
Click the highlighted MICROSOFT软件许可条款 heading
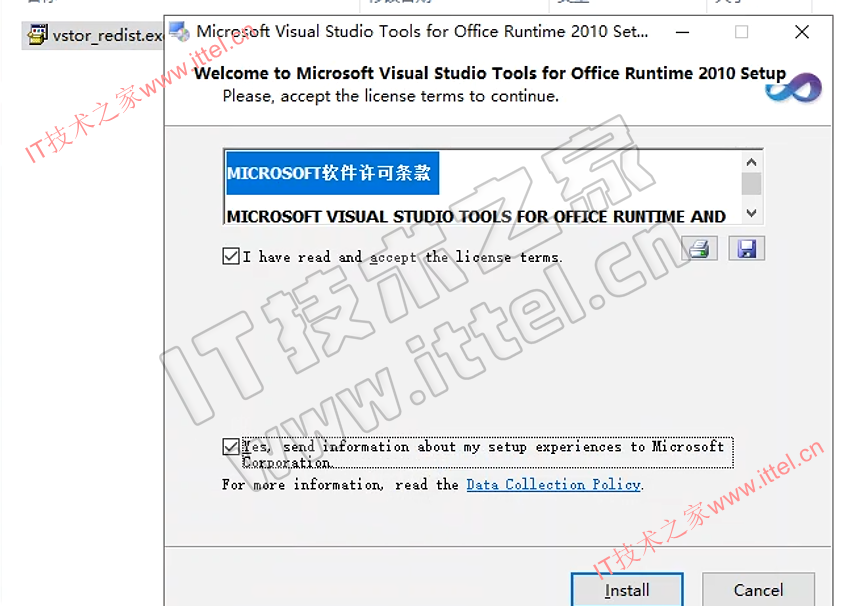click(x=332, y=173)
